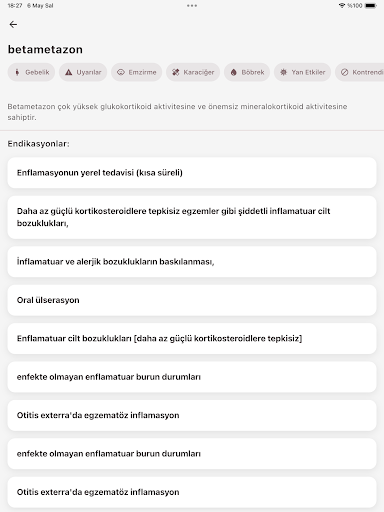This screenshot has width=384, height=512.
Task: Tap the Böbrek kidney icon
Action: [x=233, y=72]
